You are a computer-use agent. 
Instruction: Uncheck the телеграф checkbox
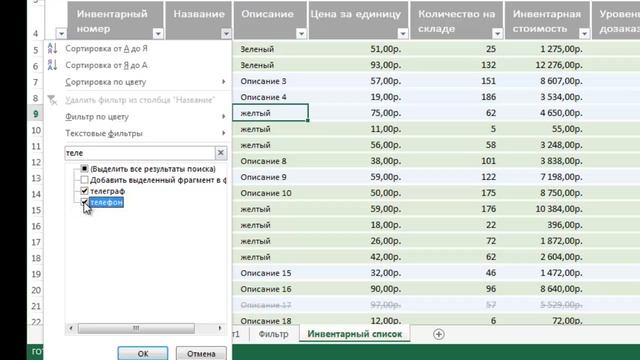(84, 191)
